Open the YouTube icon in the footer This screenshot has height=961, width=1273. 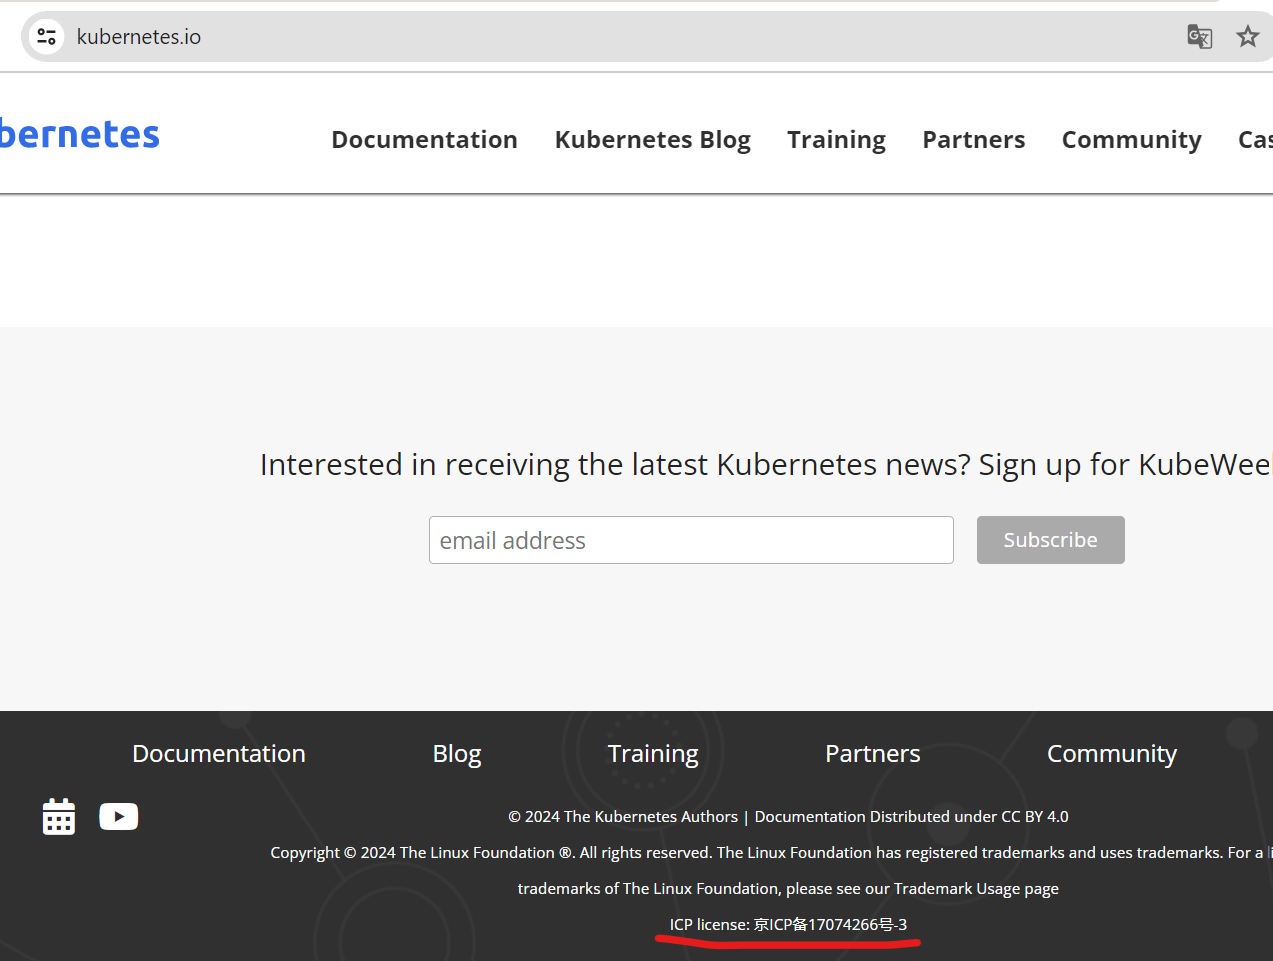tap(119, 817)
